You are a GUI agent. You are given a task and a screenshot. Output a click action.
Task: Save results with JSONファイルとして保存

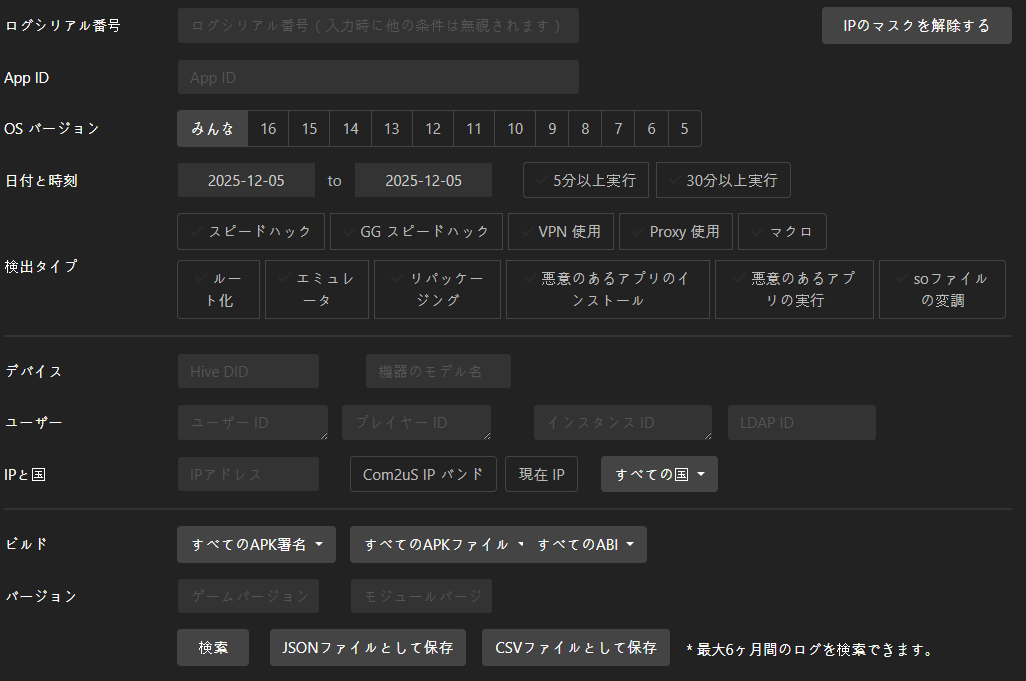click(368, 647)
